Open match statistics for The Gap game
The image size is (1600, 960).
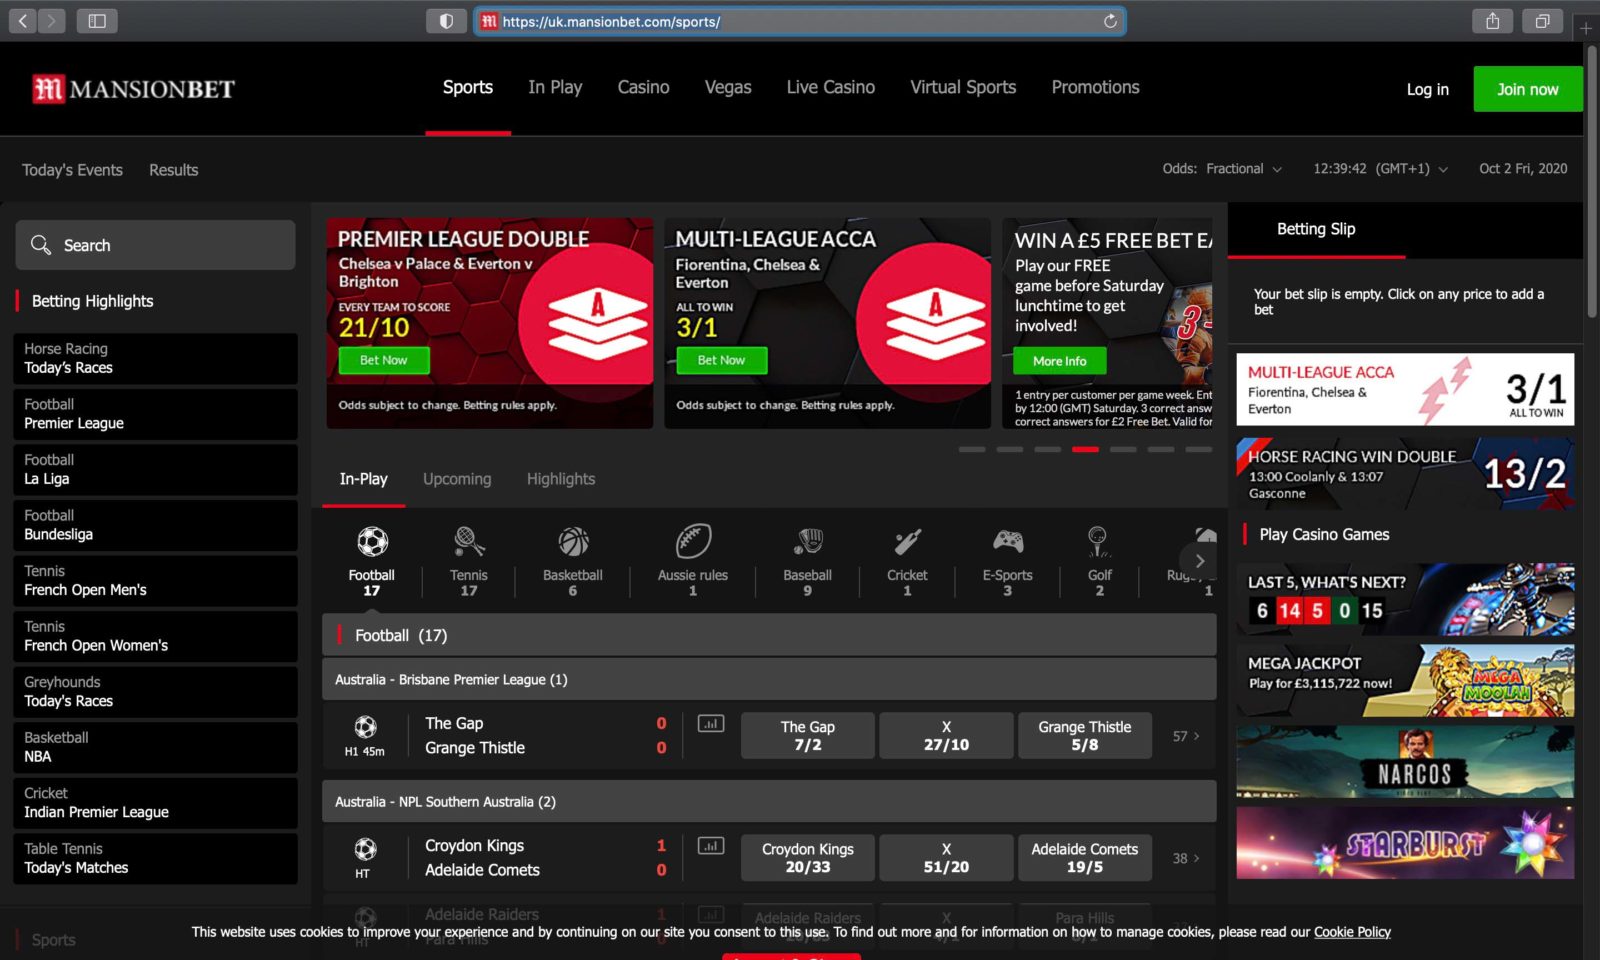coord(710,723)
